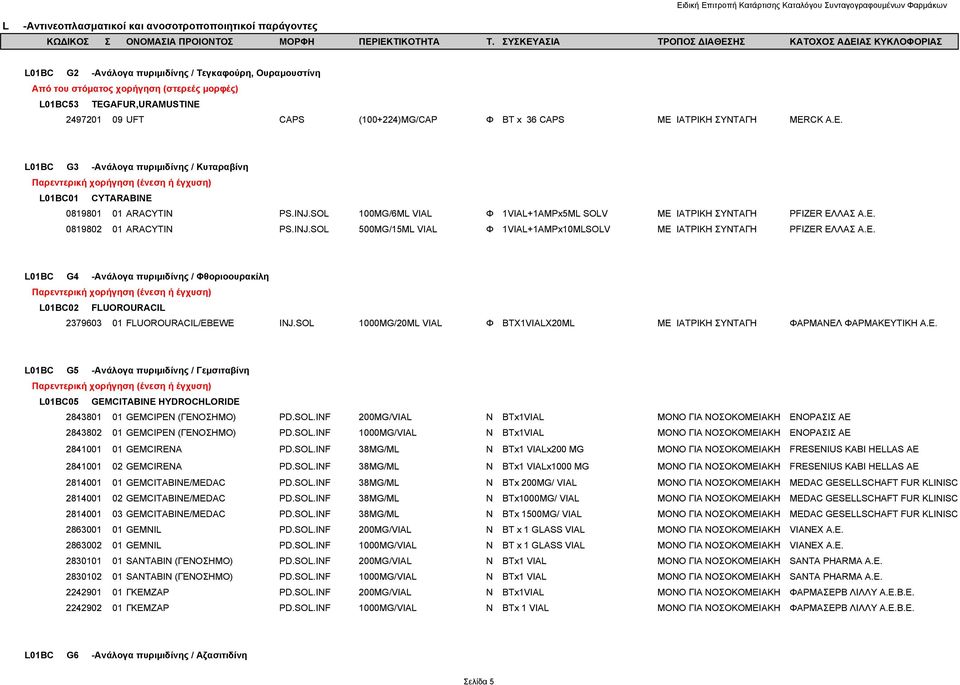Click packaging BTx 200MG/ VIAL

539,483
